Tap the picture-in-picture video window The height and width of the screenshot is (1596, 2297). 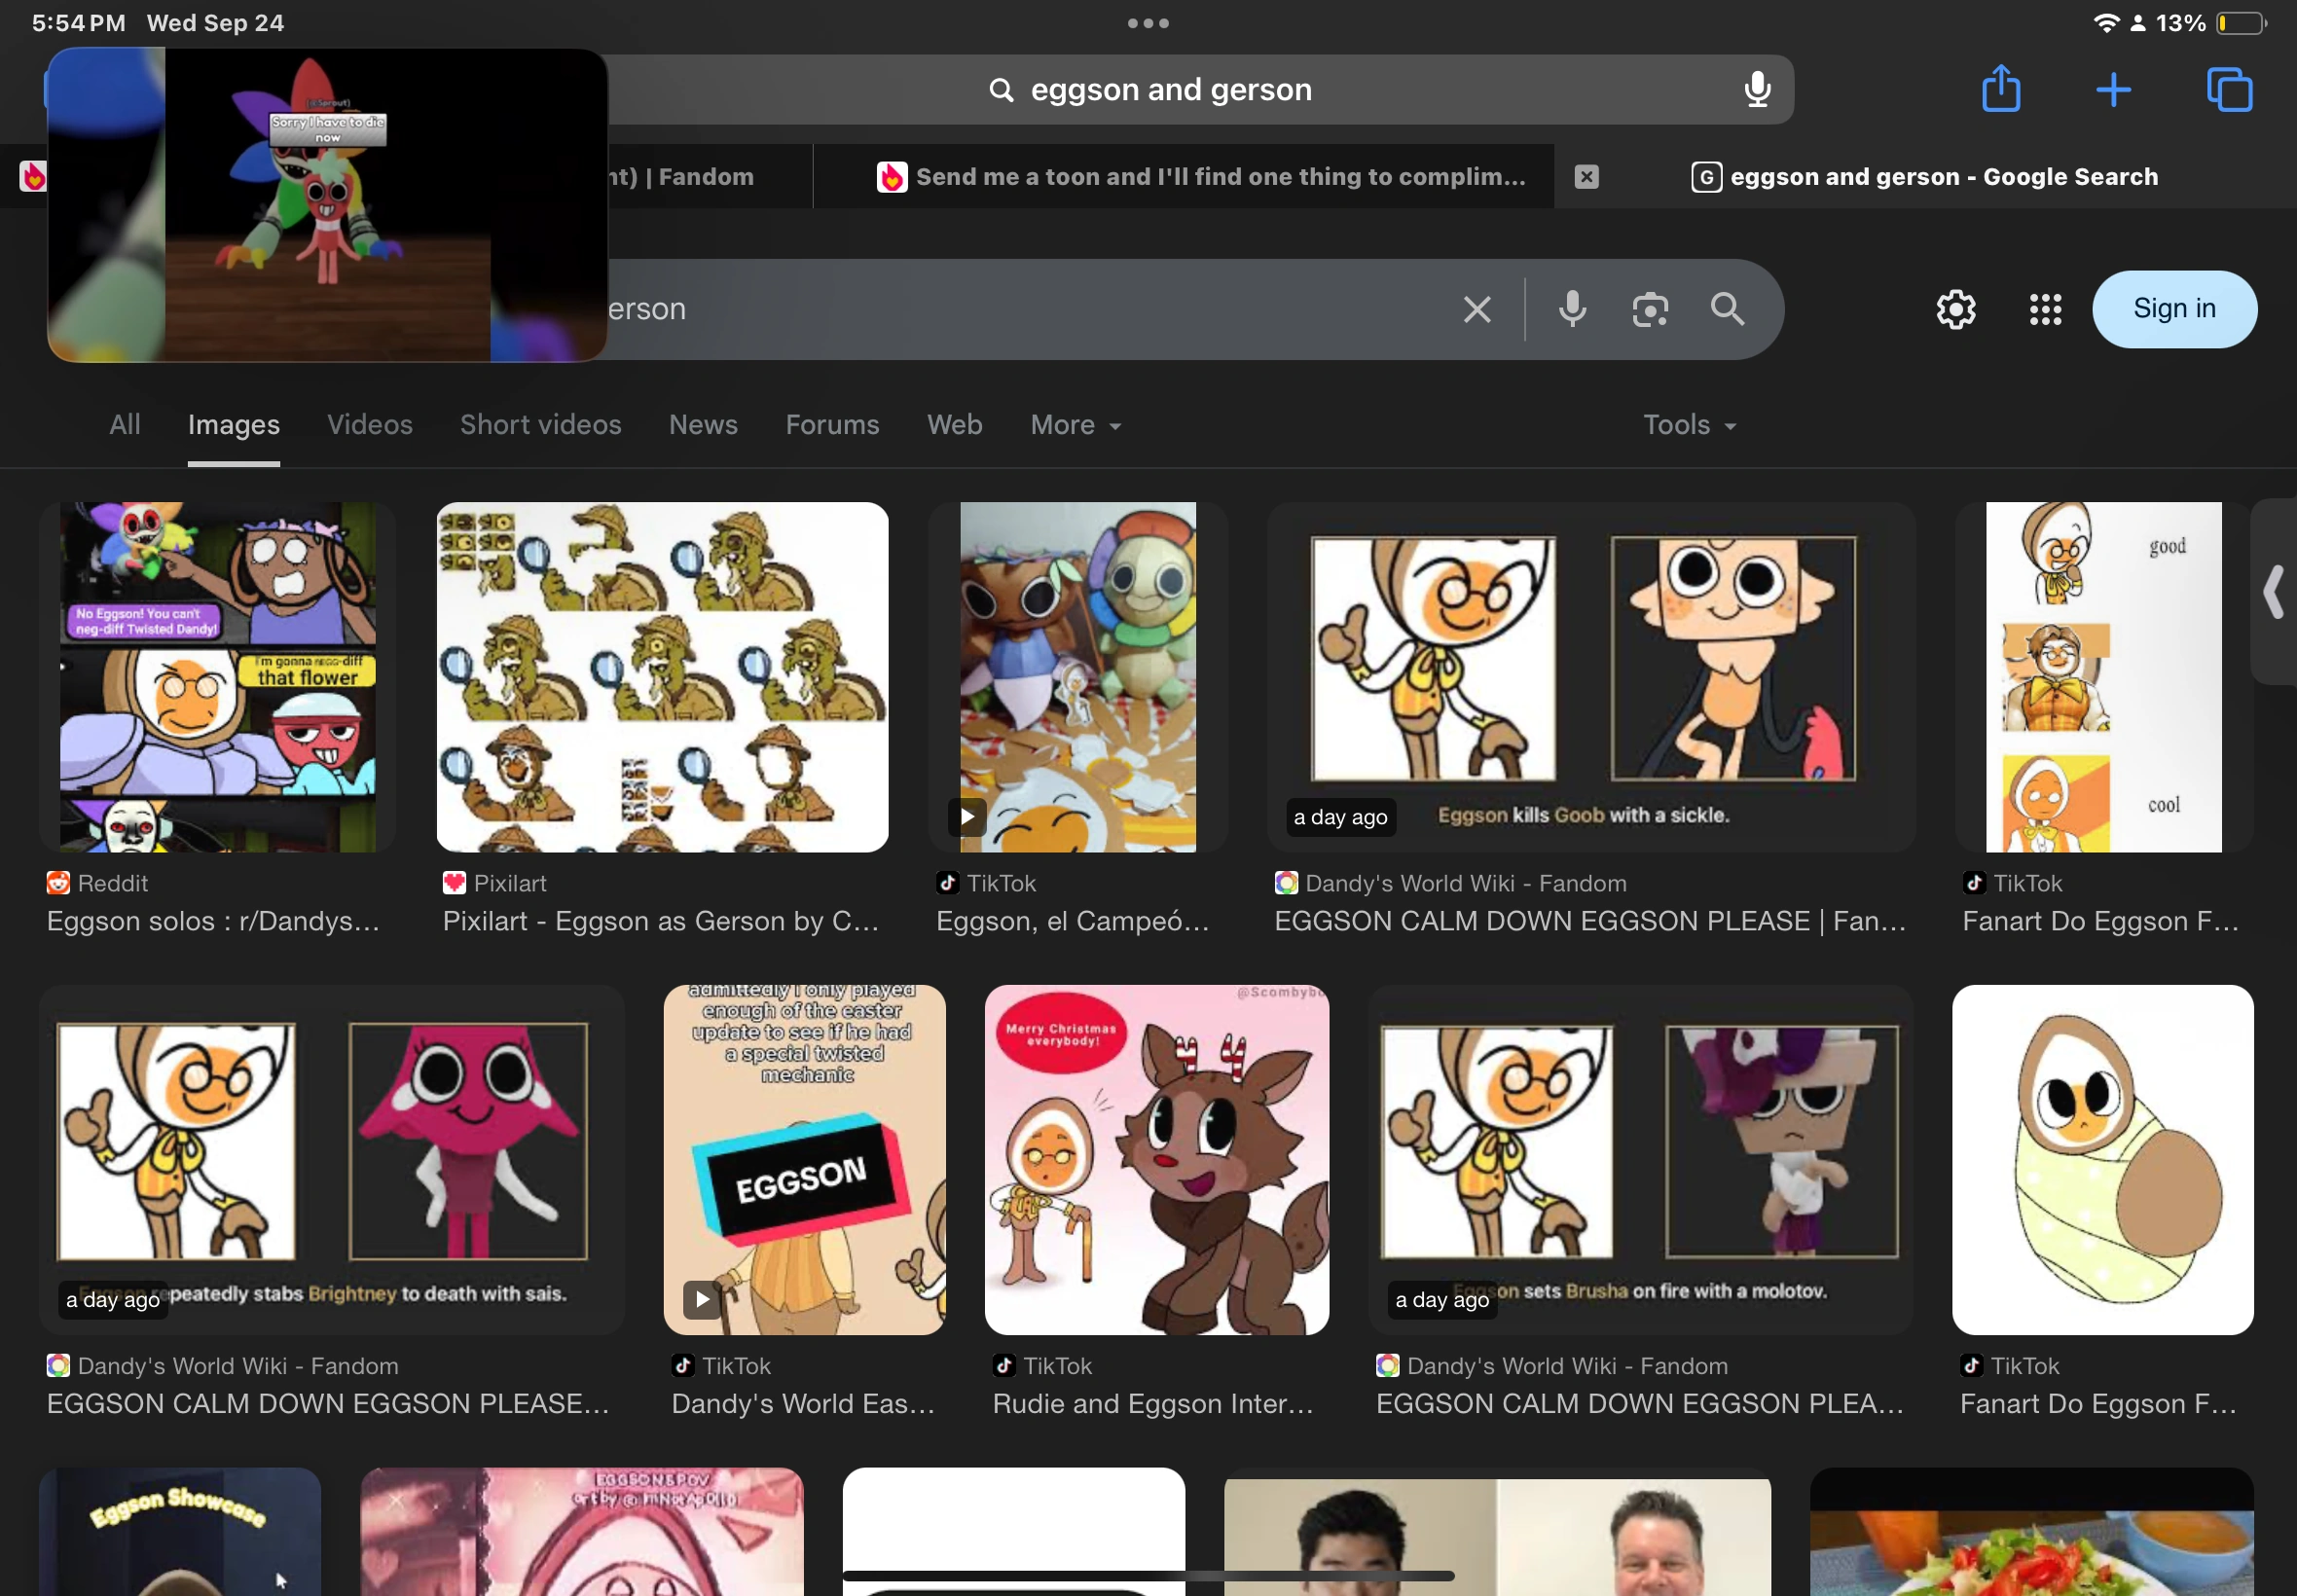coord(327,205)
